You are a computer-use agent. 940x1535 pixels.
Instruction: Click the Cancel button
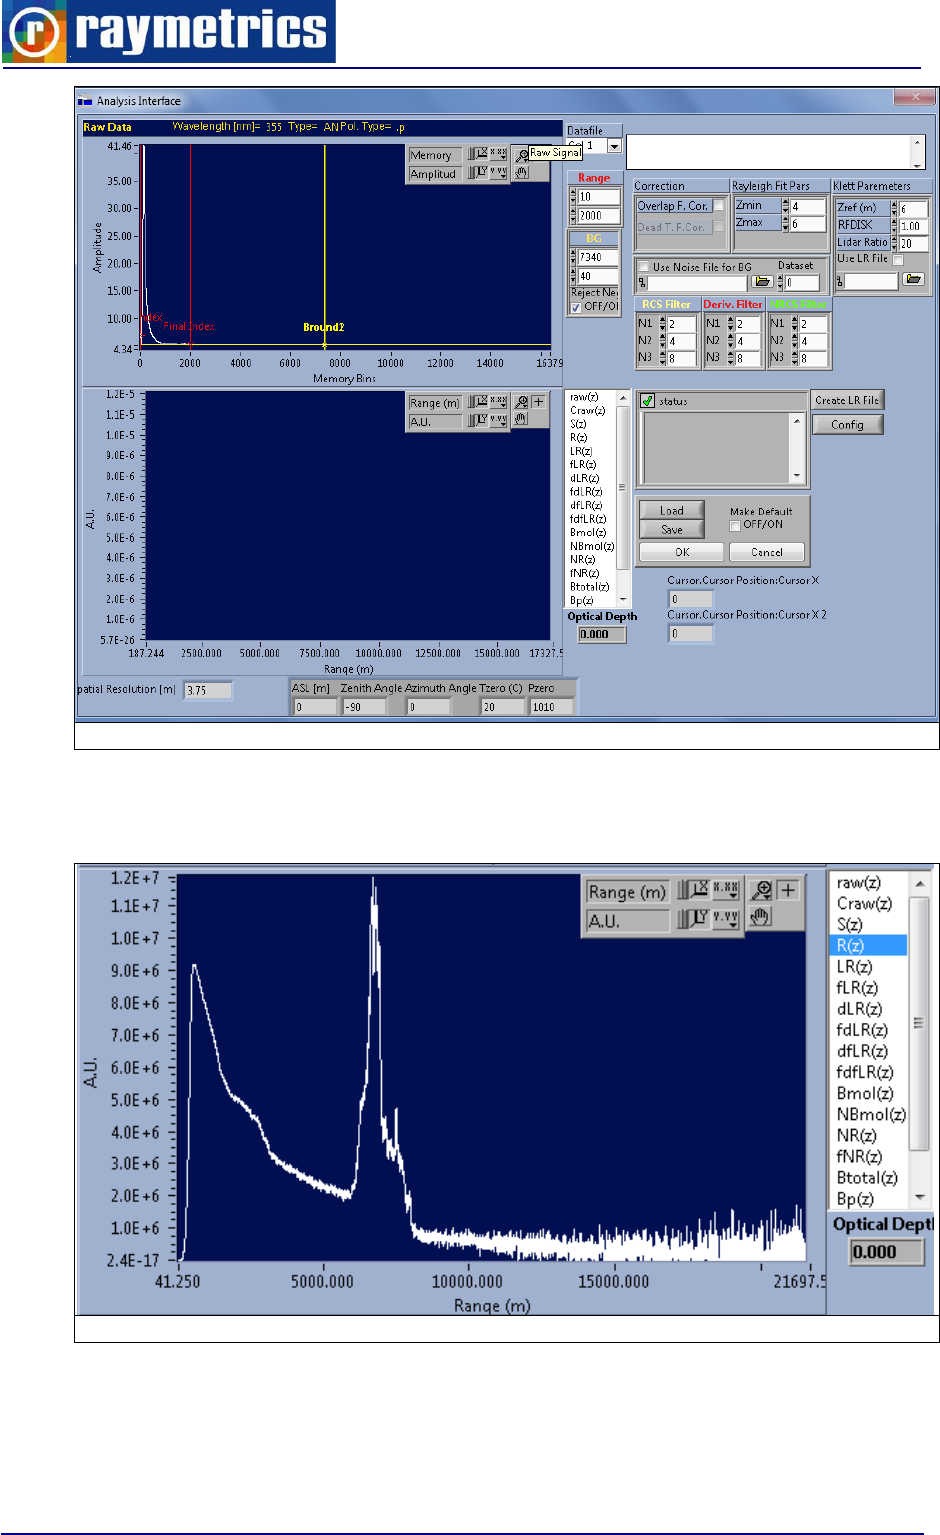tap(767, 552)
